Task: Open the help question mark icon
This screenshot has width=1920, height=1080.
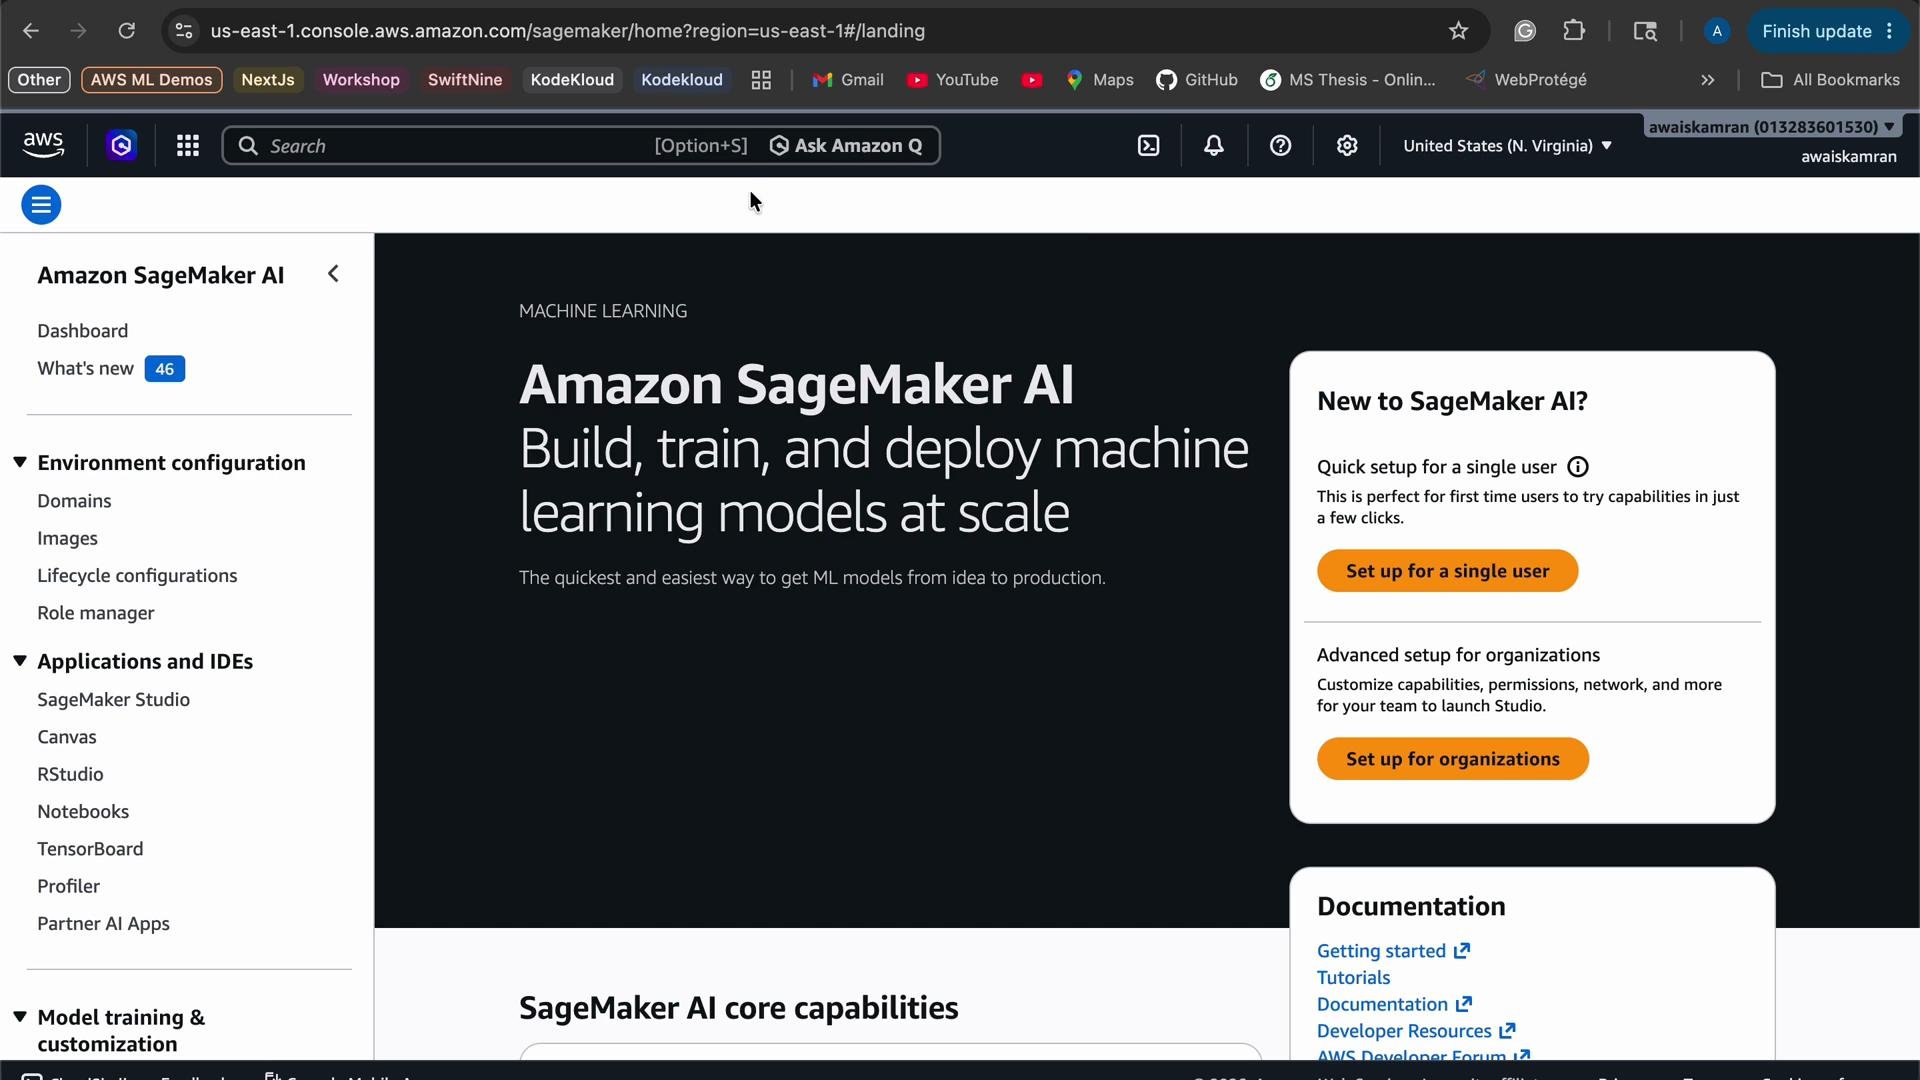Action: pyautogui.click(x=1280, y=146)
